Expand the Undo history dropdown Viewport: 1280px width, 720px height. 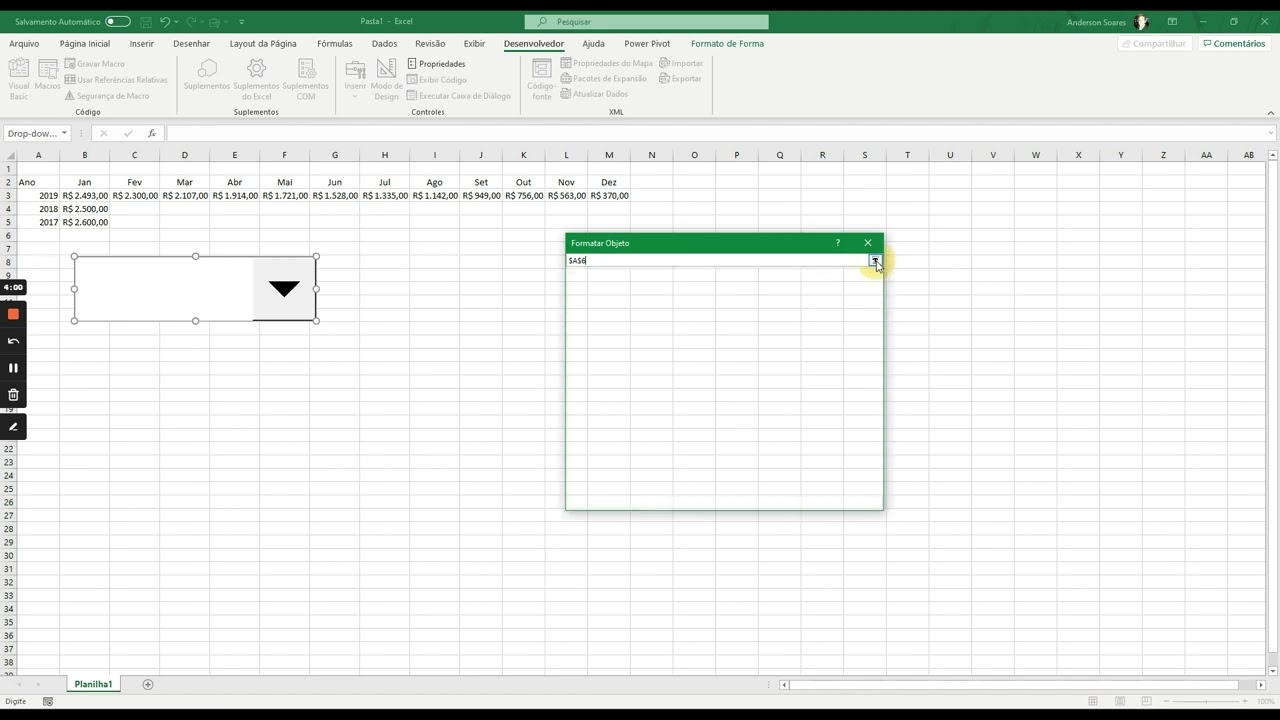[177, 21]
